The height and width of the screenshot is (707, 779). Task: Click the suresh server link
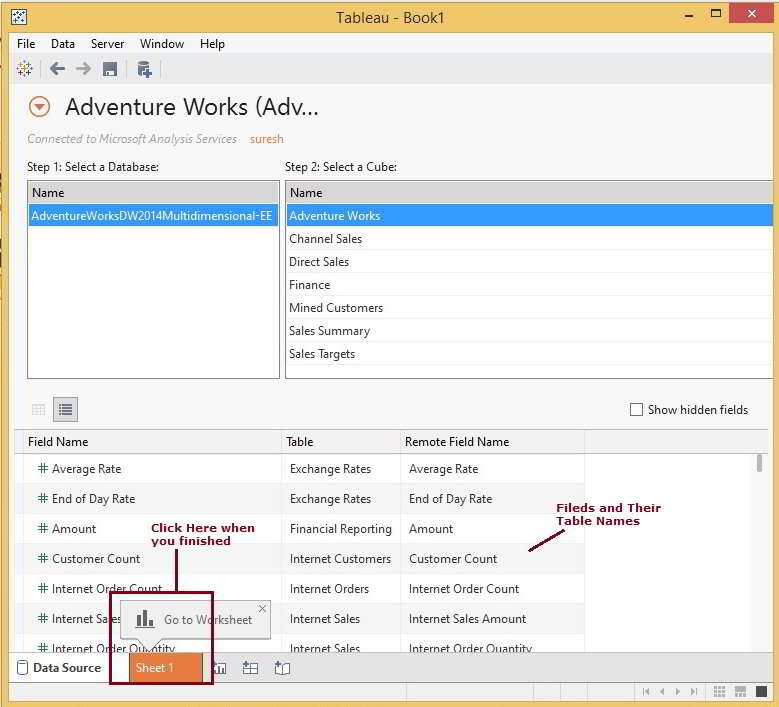tap(266, 139)
